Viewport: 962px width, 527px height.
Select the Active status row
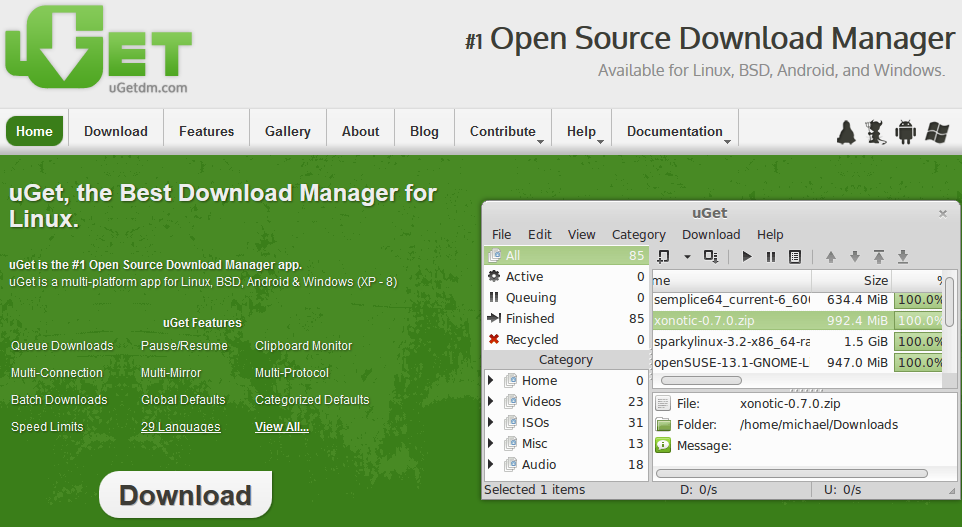[566, 277]
